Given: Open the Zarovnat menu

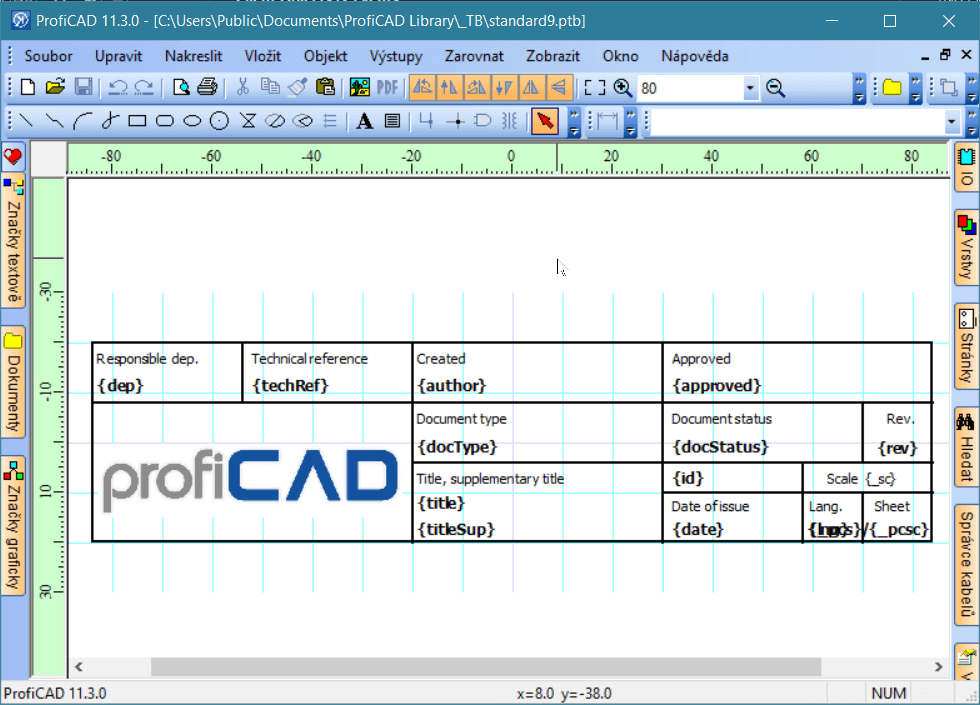Looking at the screenshot, I should click(474, 56).
